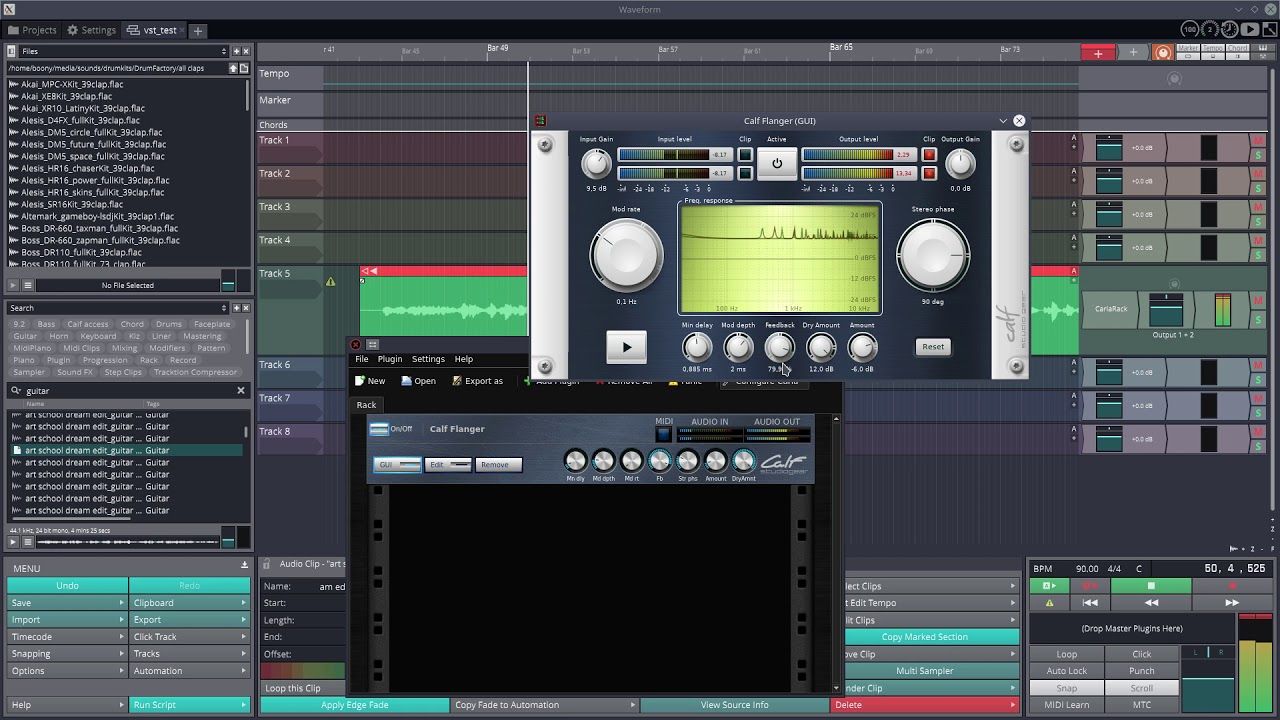Toggle the Snap option
Viewport: 1280px width, 720px height.
coord(1066,688)
